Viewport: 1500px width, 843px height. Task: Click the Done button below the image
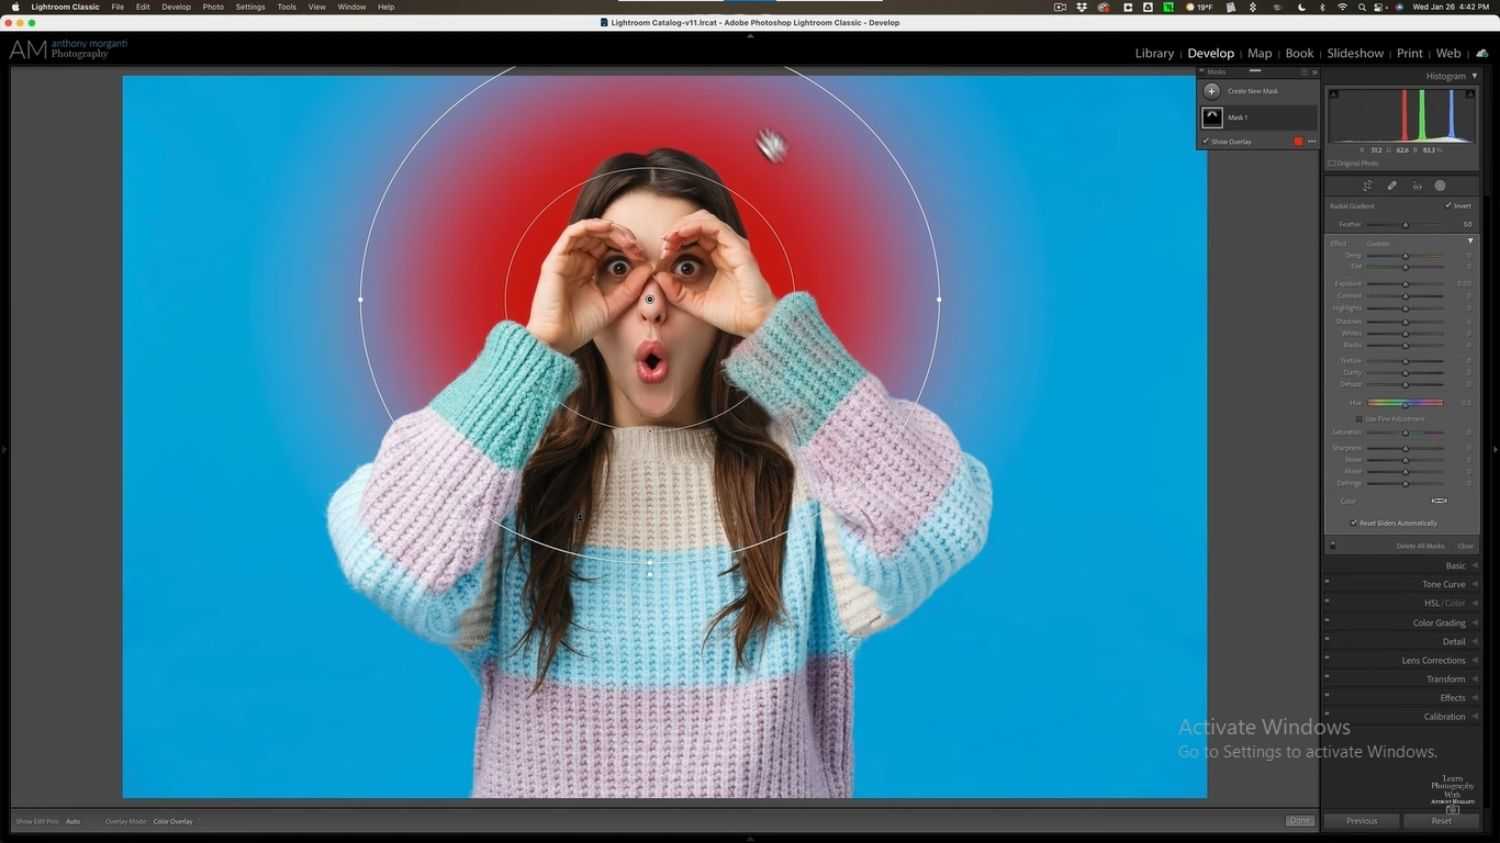point(1300,820)
